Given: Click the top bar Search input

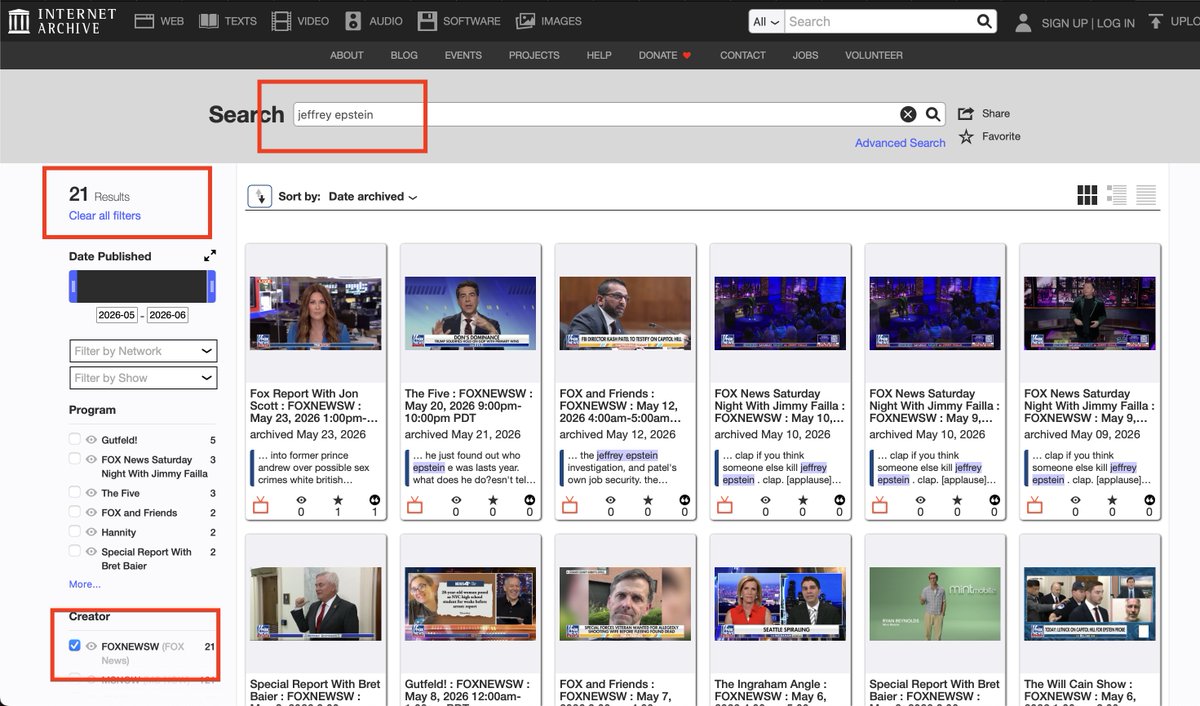Looking at the screenshot, I should pyautogui.click(x=878, y=21).
